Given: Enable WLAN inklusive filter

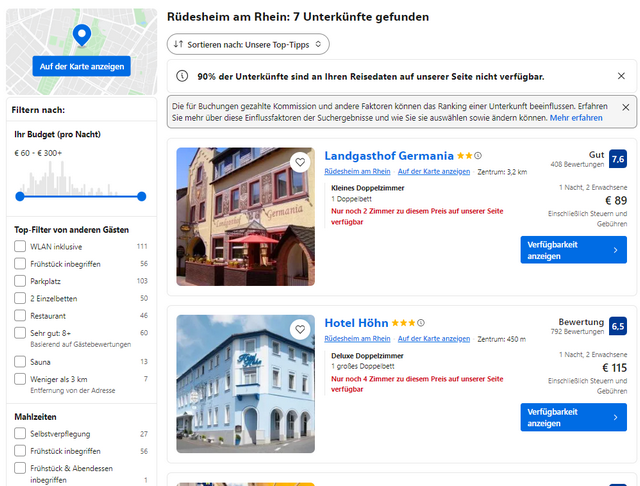Looking at the screenshot, I should click(20, 246).
